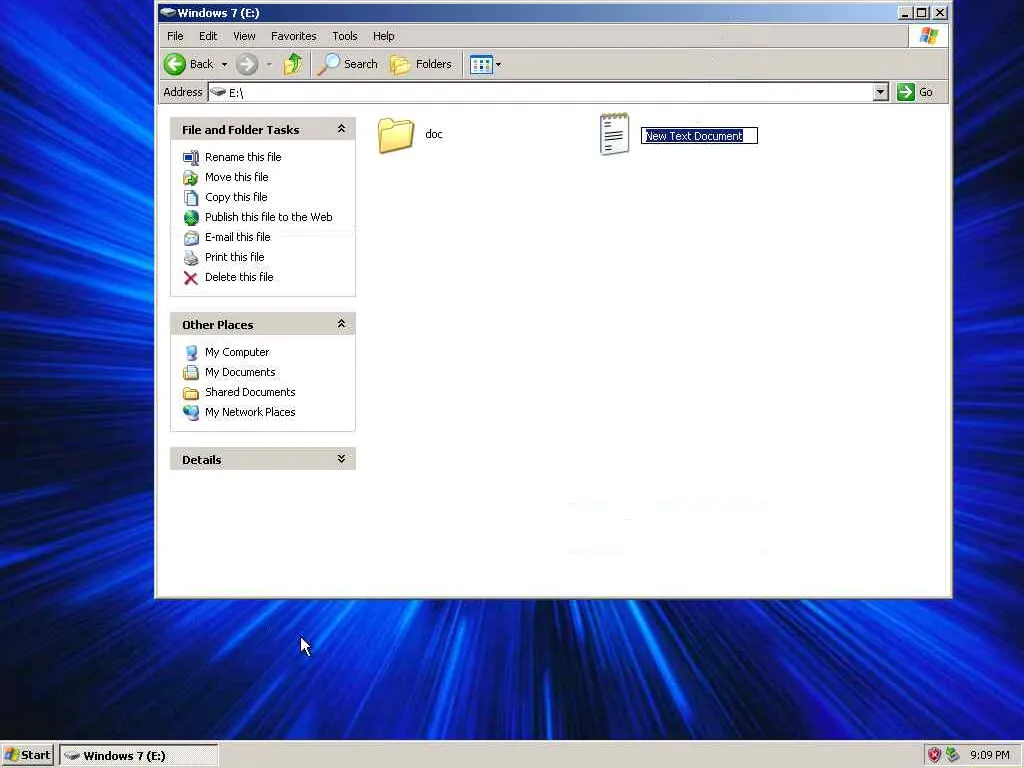Click the Windows flag logo
The height and width of the screenshot is (768, 1024).
point(929,36)
